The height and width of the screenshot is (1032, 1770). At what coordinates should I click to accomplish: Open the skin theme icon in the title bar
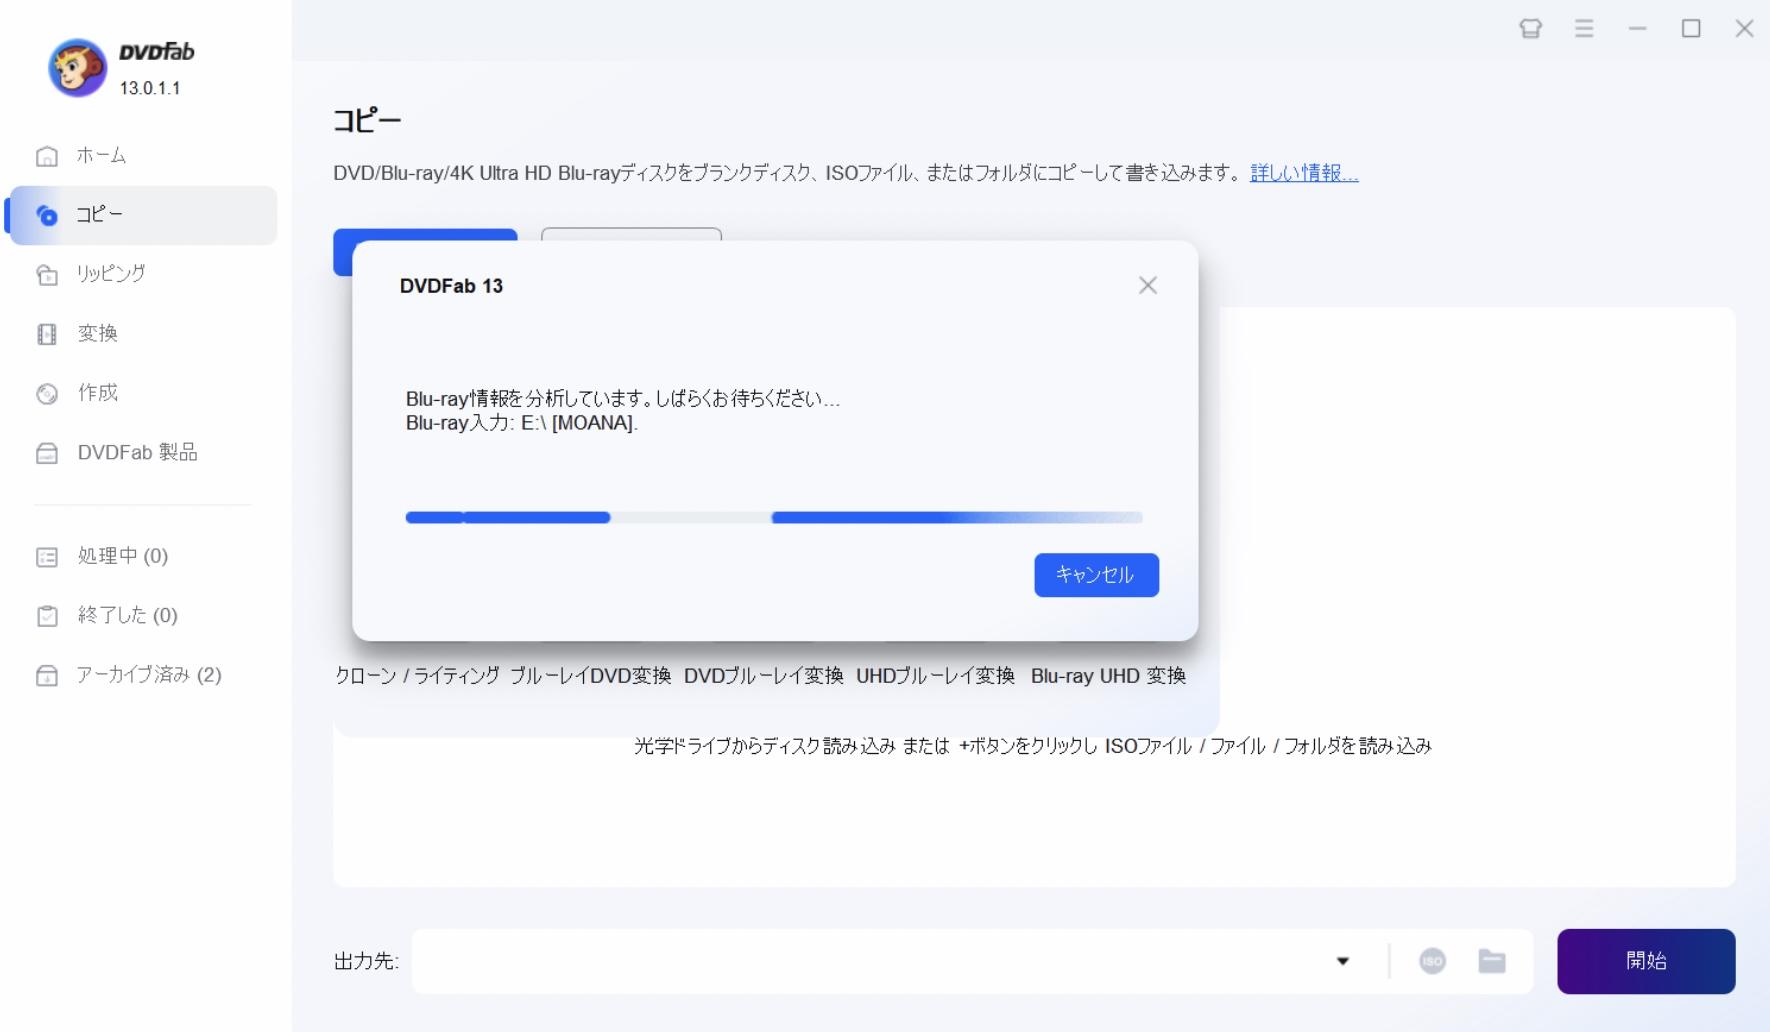pos(1530,29)
